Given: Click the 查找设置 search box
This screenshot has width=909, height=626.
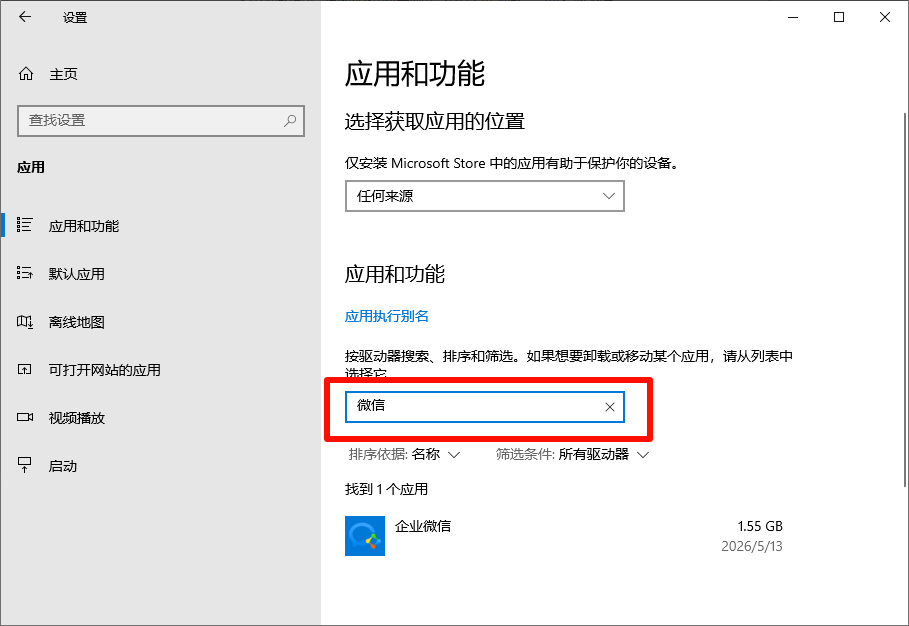Looking at the screenshot, I should (161, 121).
